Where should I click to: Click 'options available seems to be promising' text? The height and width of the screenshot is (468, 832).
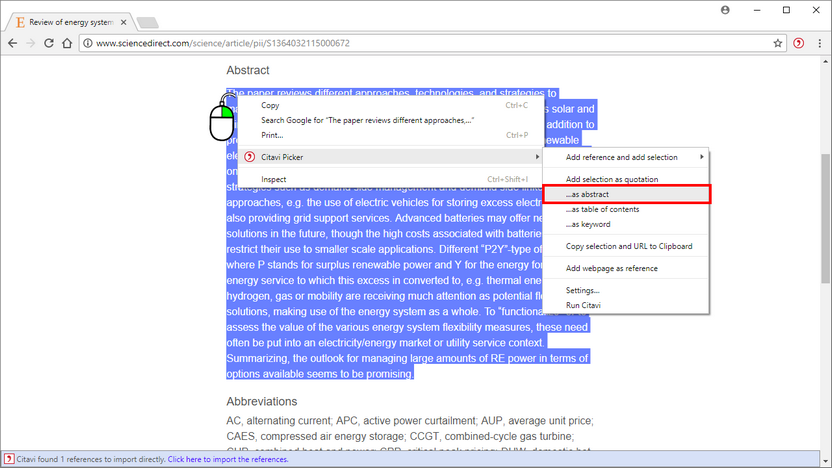[x=320, y=374]
